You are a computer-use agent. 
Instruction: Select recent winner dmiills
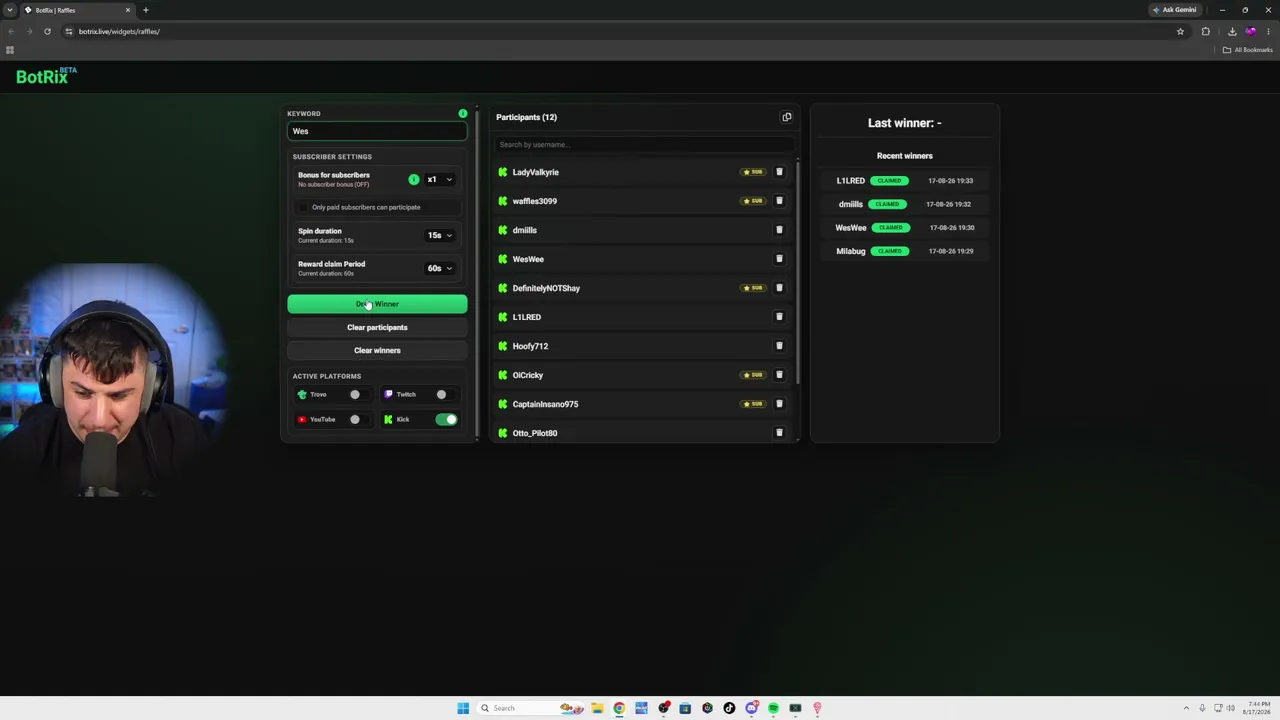tap(850, 204)
